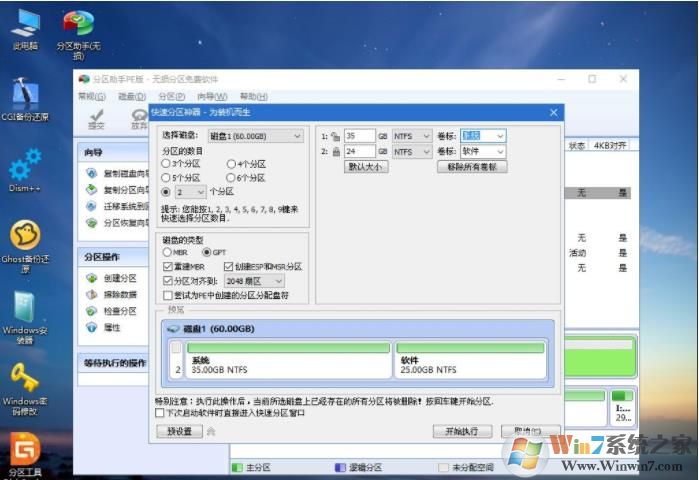Launch CGI备份还原 desktop icon
The image size is (699, 480).
tap(25, 93)
